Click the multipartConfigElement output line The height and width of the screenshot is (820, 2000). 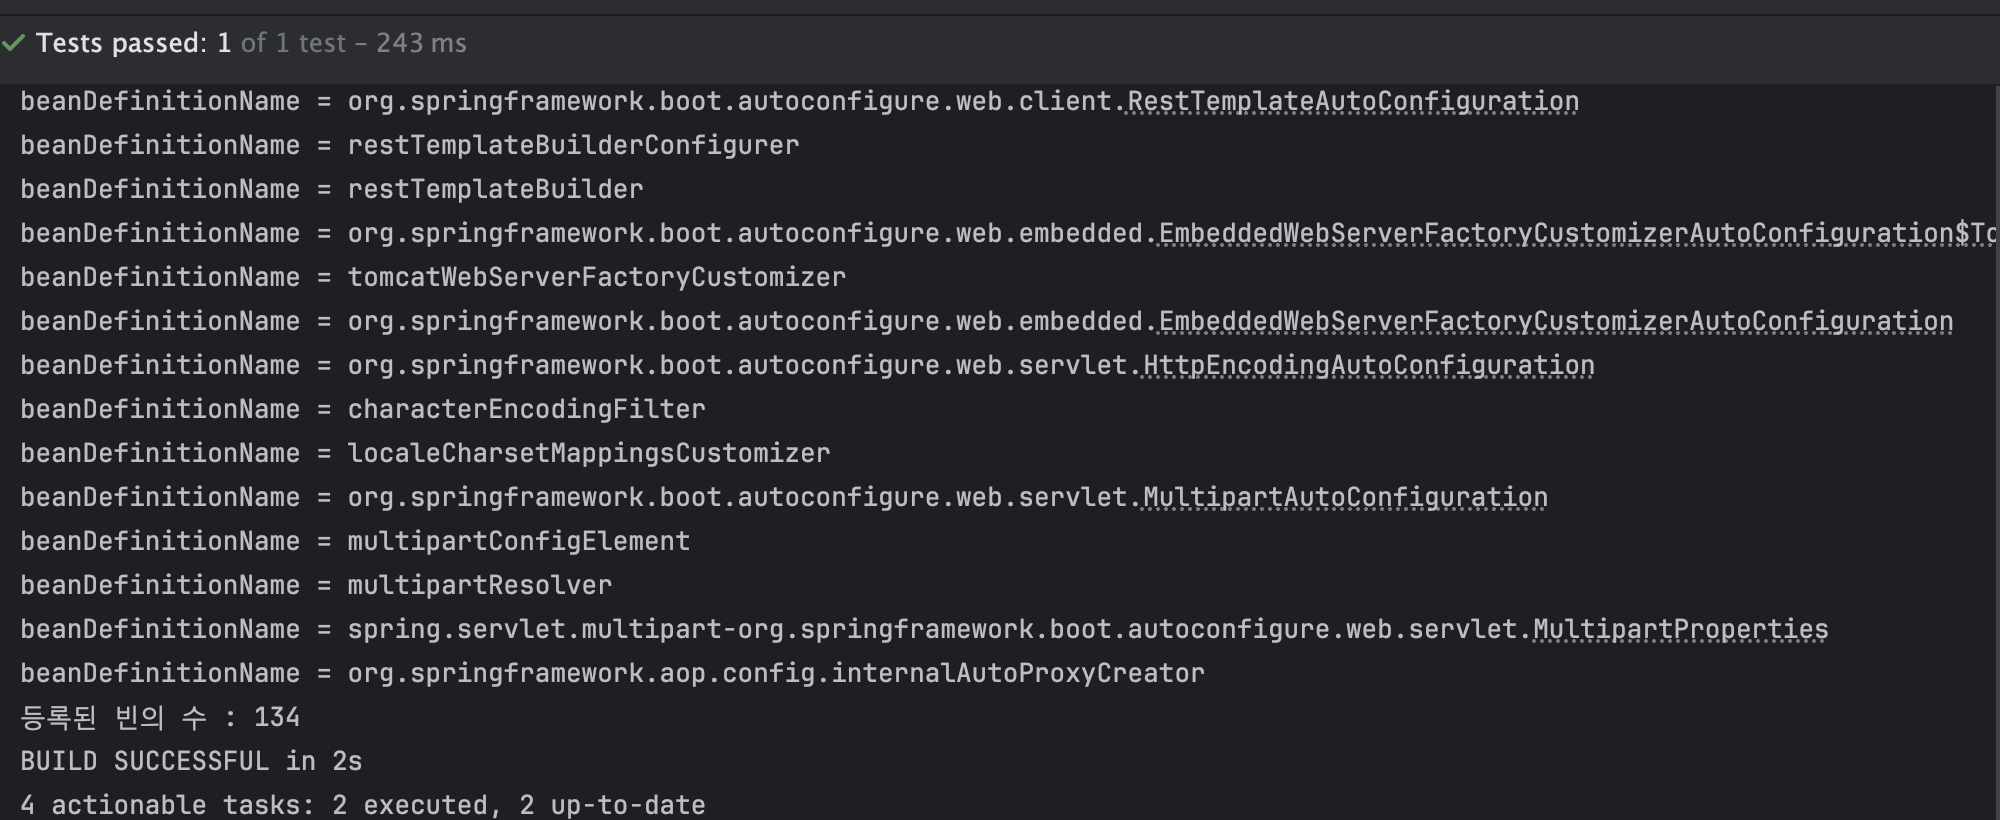(355, 542)
